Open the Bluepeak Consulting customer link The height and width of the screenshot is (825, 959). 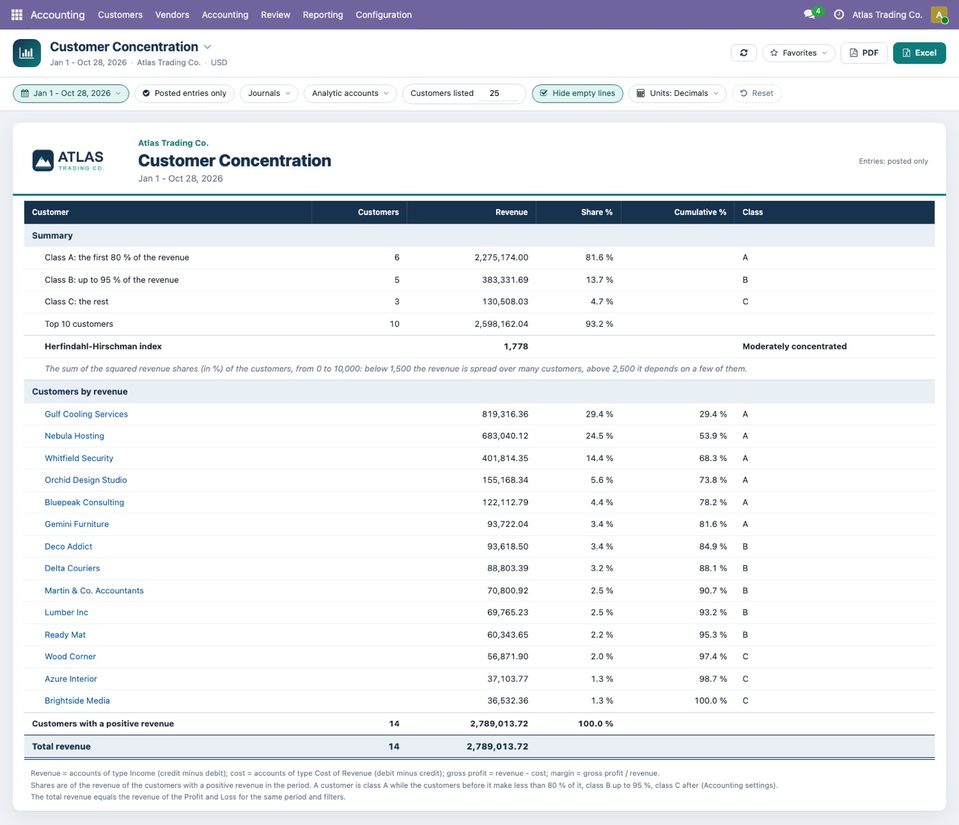[x=84, y=502]
